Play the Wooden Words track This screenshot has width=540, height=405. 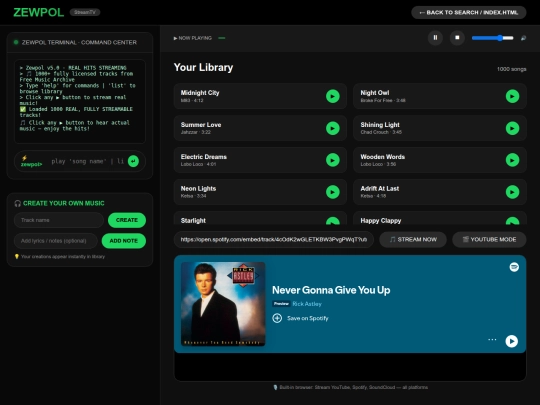coord(512,160)
